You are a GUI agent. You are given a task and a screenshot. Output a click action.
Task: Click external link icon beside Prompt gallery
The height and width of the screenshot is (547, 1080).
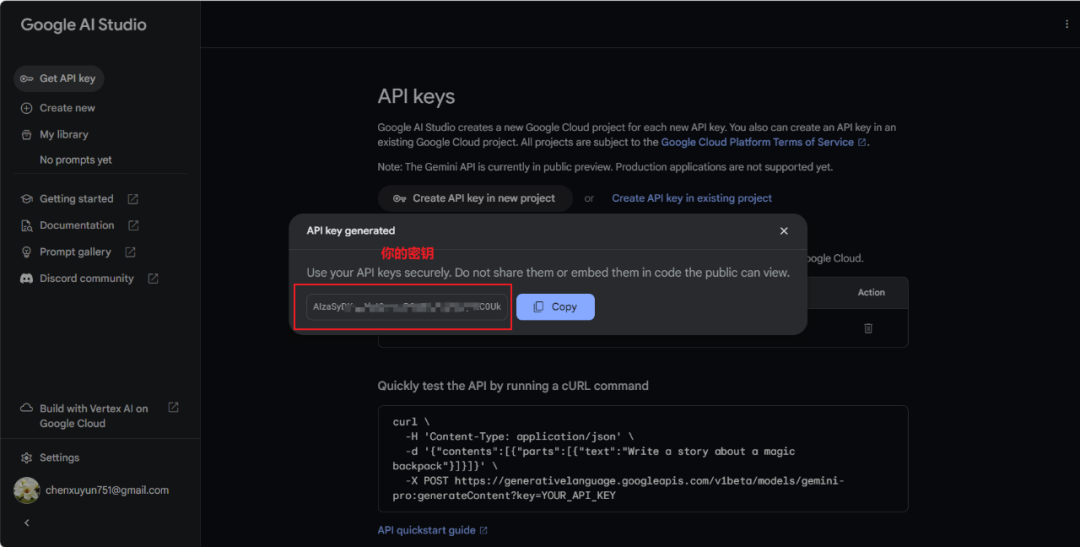[x=130, y=252]
